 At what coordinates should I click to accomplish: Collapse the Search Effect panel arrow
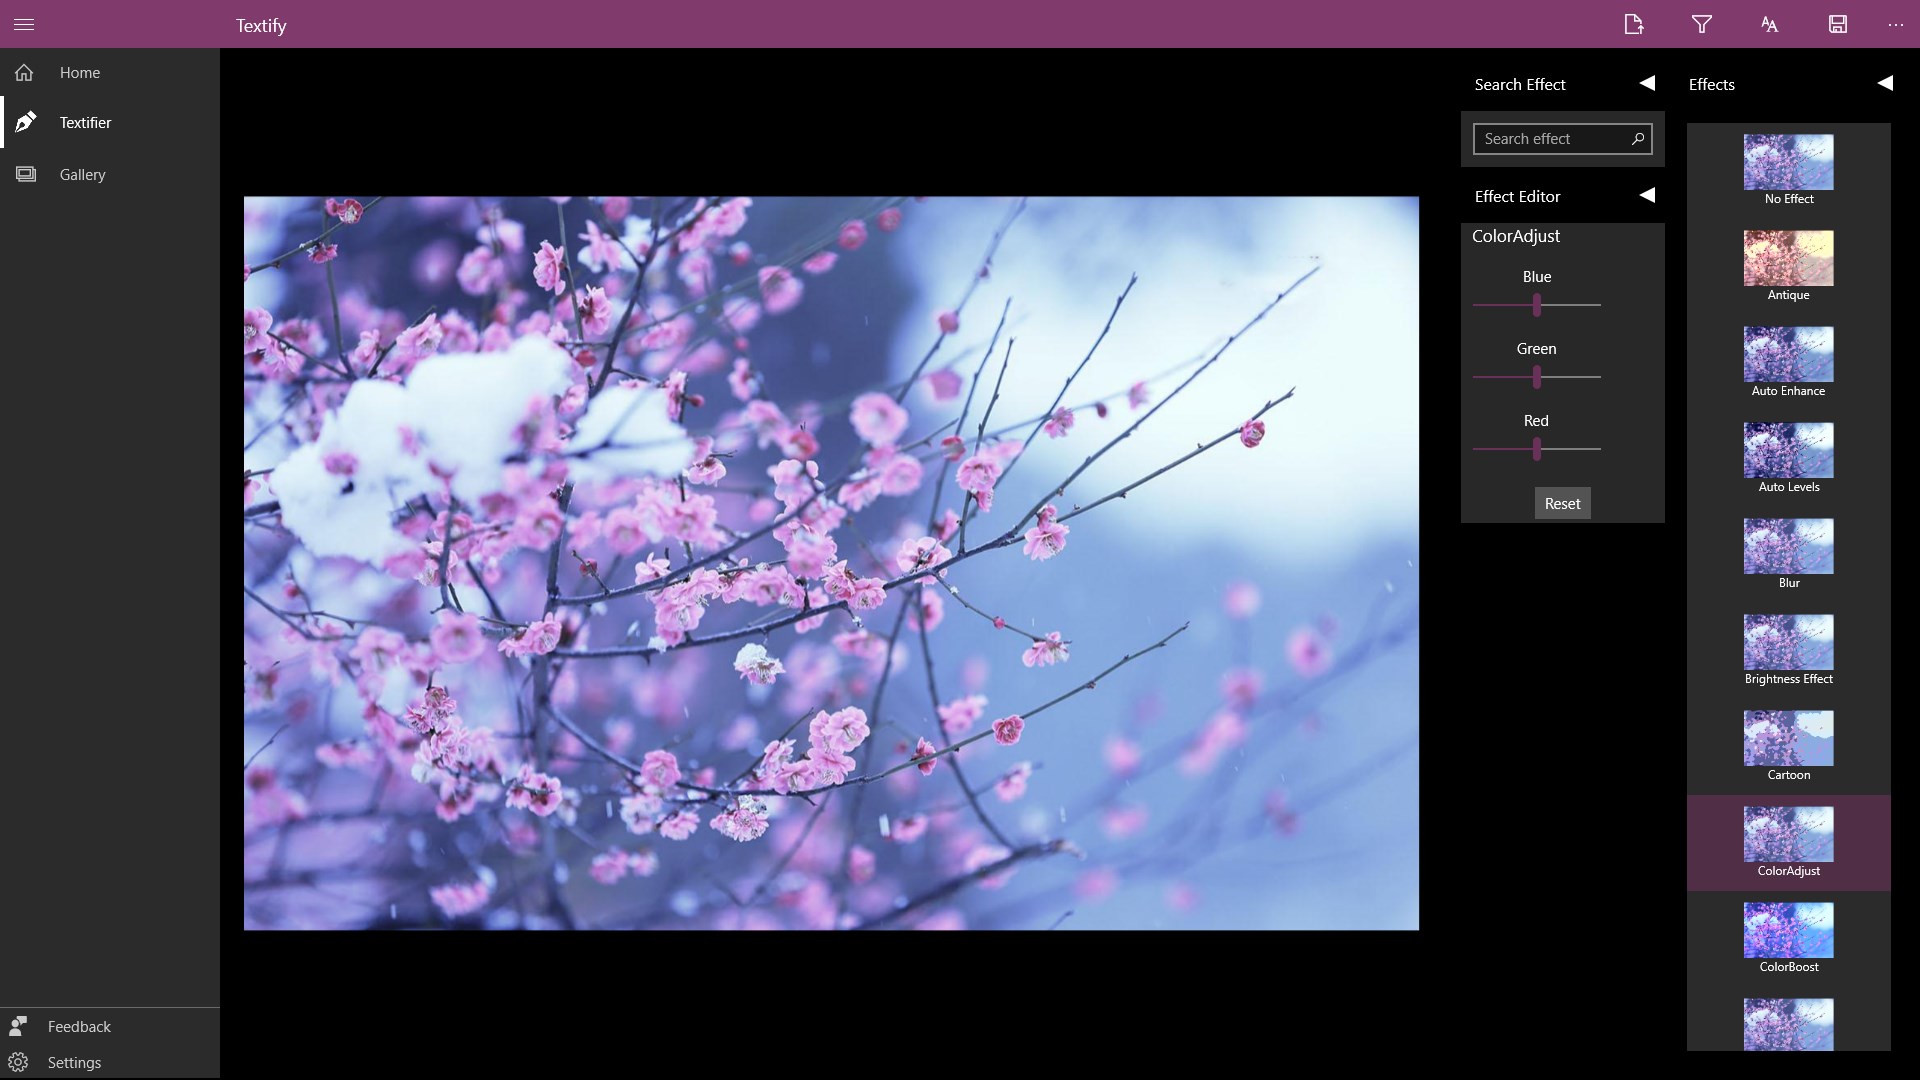[x=1647, y=83]
